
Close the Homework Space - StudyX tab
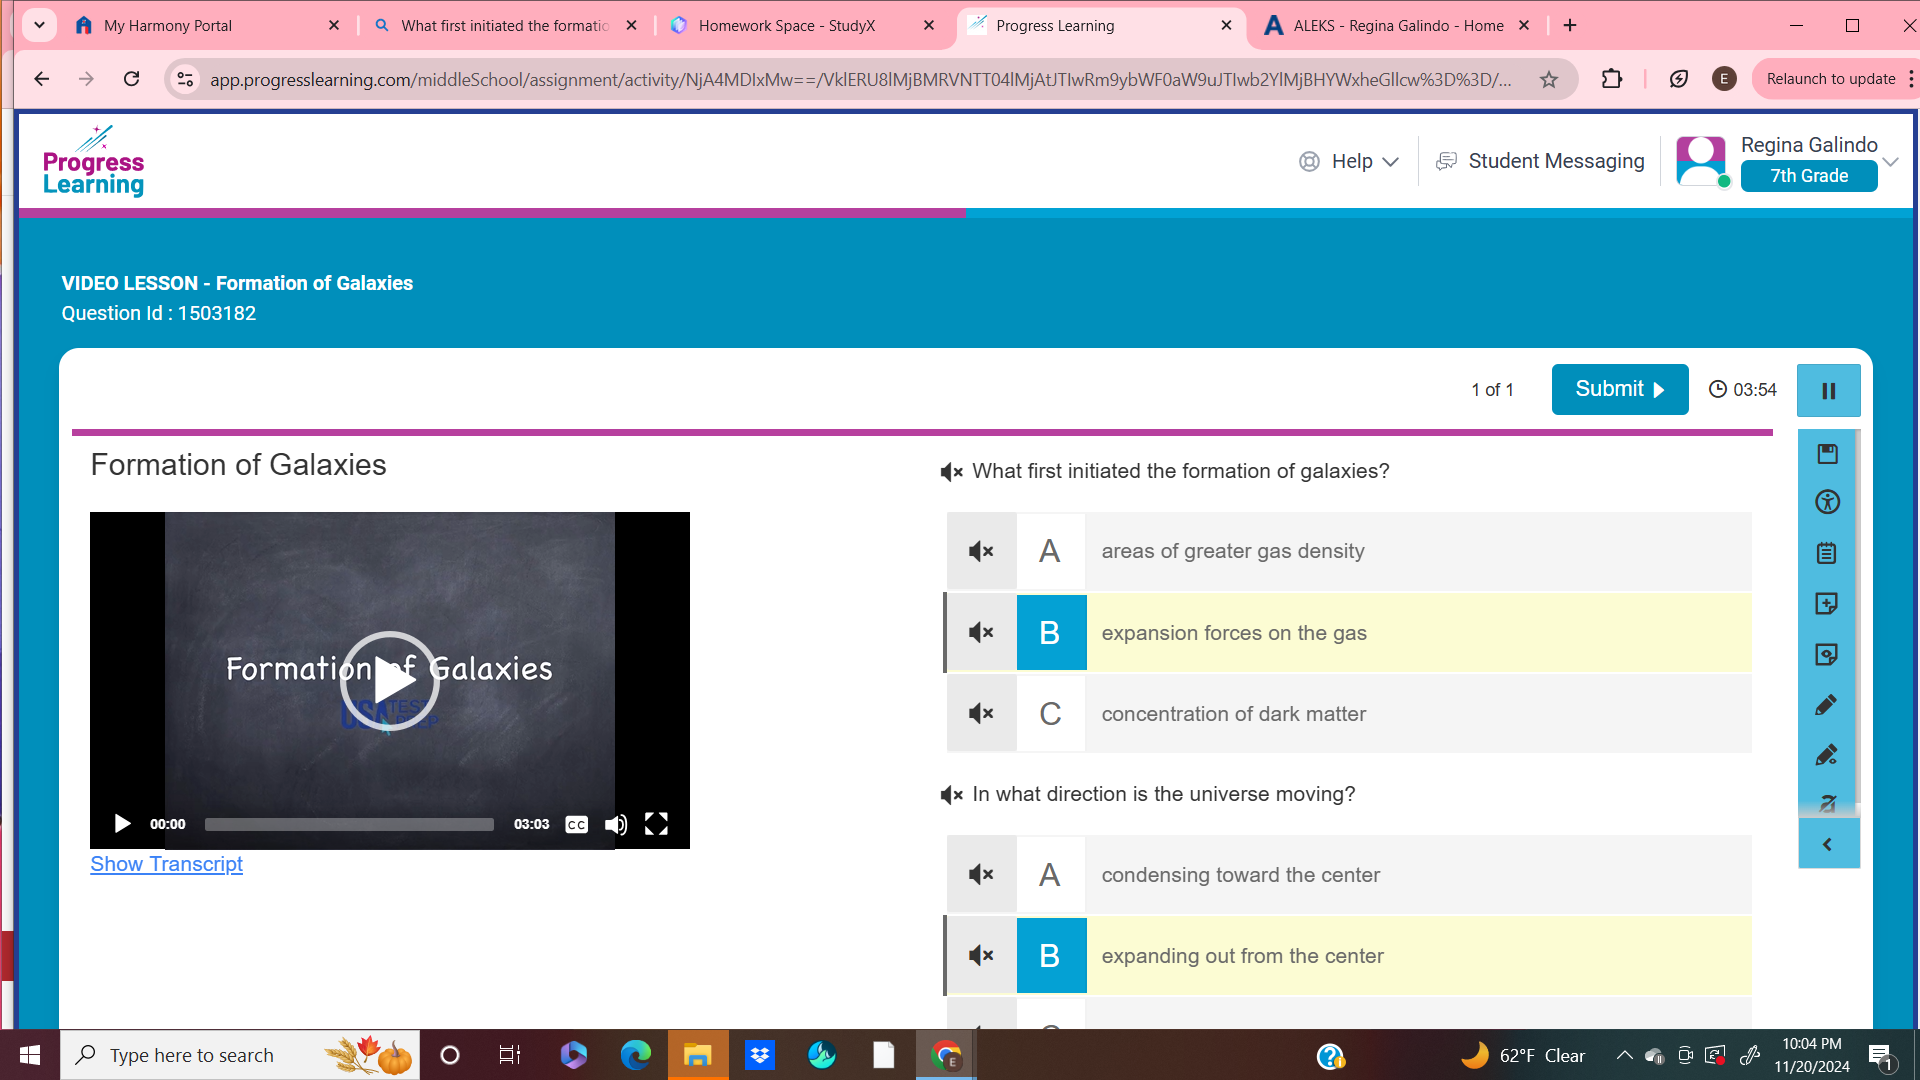[x=929, y=26]
